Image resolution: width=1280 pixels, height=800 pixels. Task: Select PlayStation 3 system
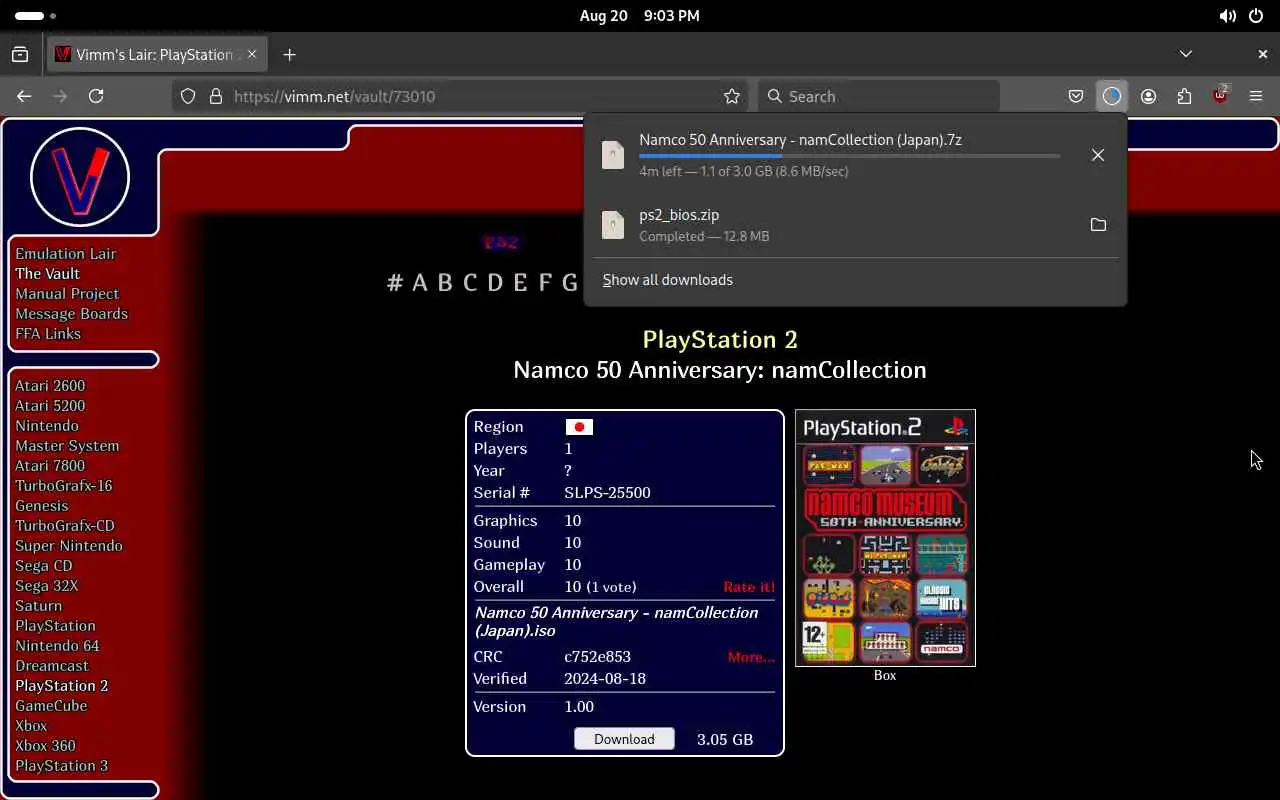[x=61, y=766]
